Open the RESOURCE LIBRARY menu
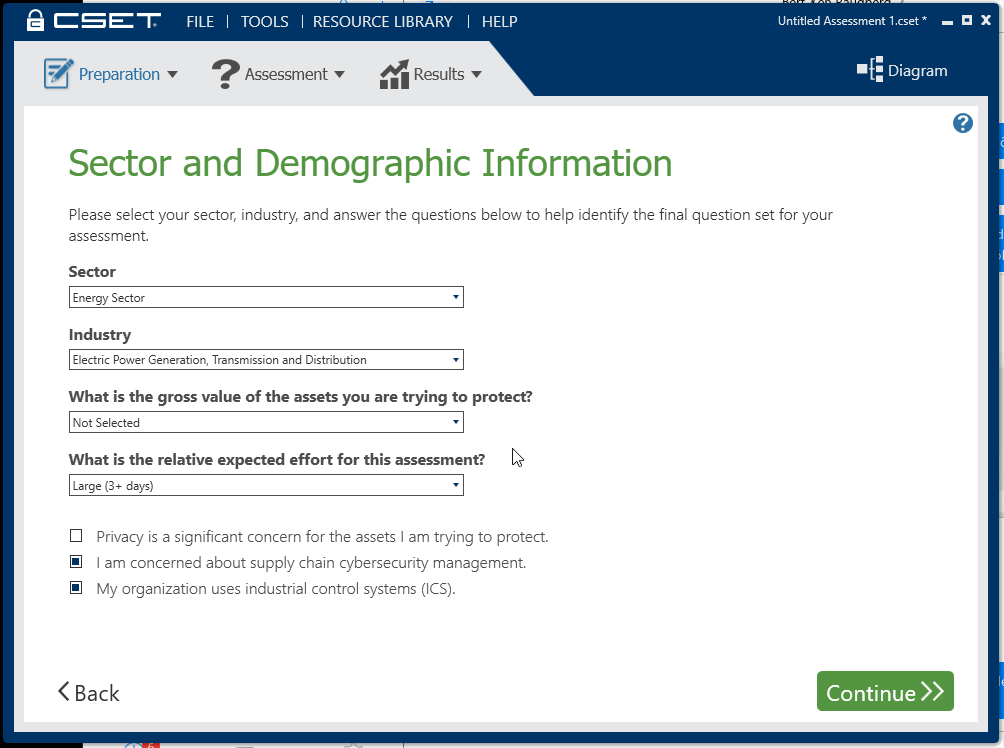Image resolution: width=1004 pixels, height=748 pixels. [x=382, y=21]
